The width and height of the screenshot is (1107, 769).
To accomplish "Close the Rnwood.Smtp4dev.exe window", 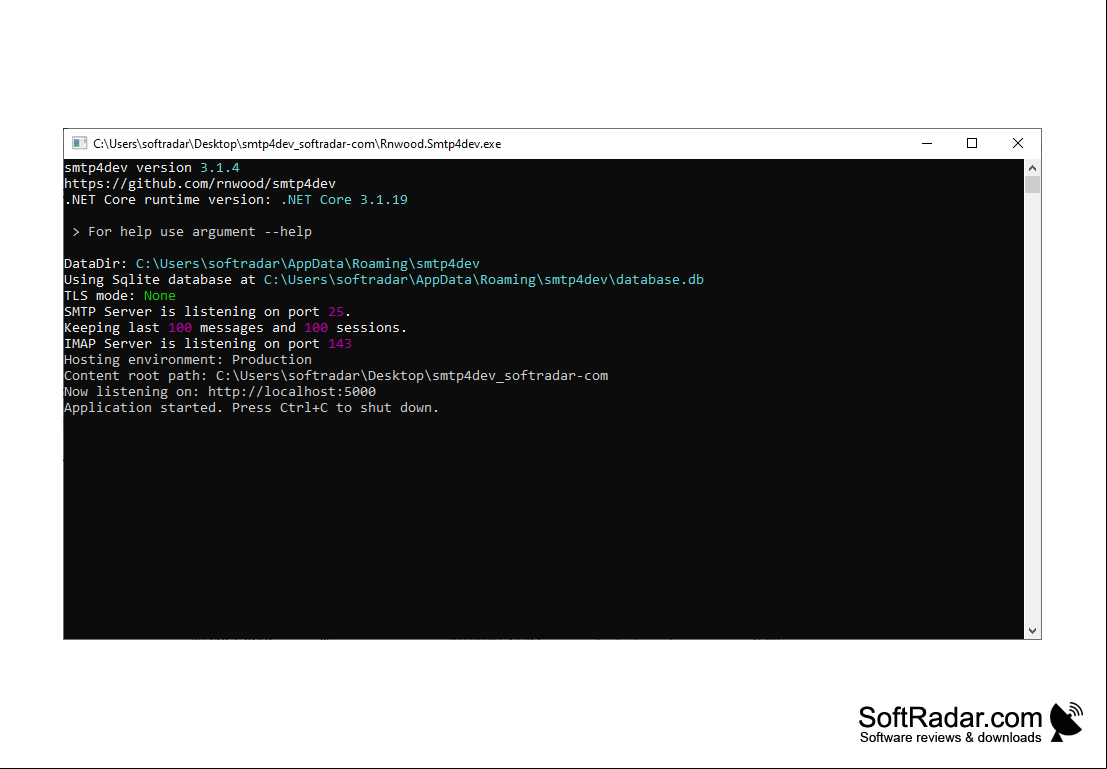I will (1017, 143).
